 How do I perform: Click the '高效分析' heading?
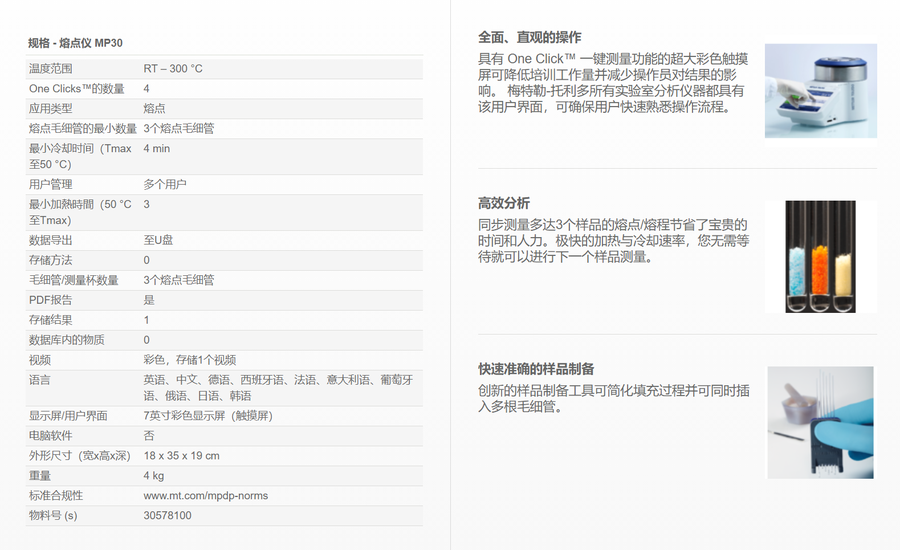pos(503,203)
